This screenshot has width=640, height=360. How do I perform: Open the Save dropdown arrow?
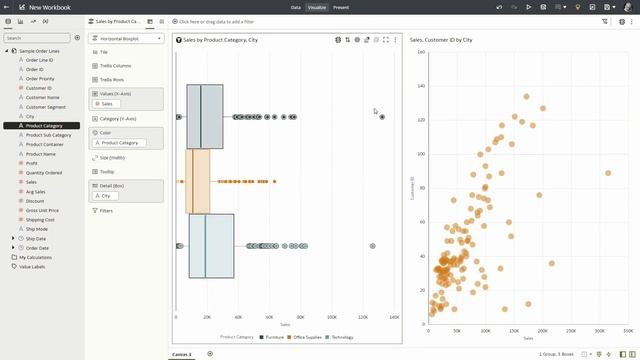614,7
